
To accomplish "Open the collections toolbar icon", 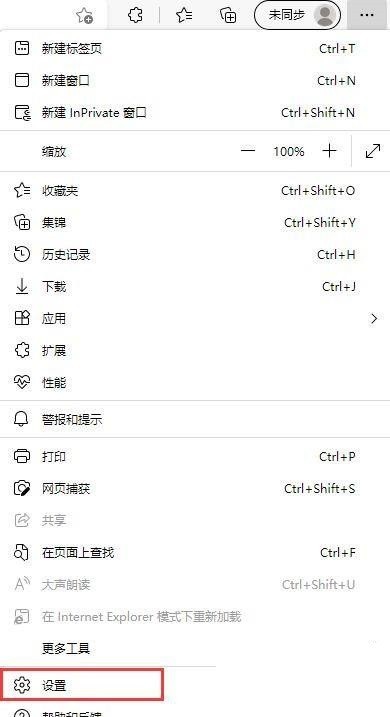I will (228, 15).
